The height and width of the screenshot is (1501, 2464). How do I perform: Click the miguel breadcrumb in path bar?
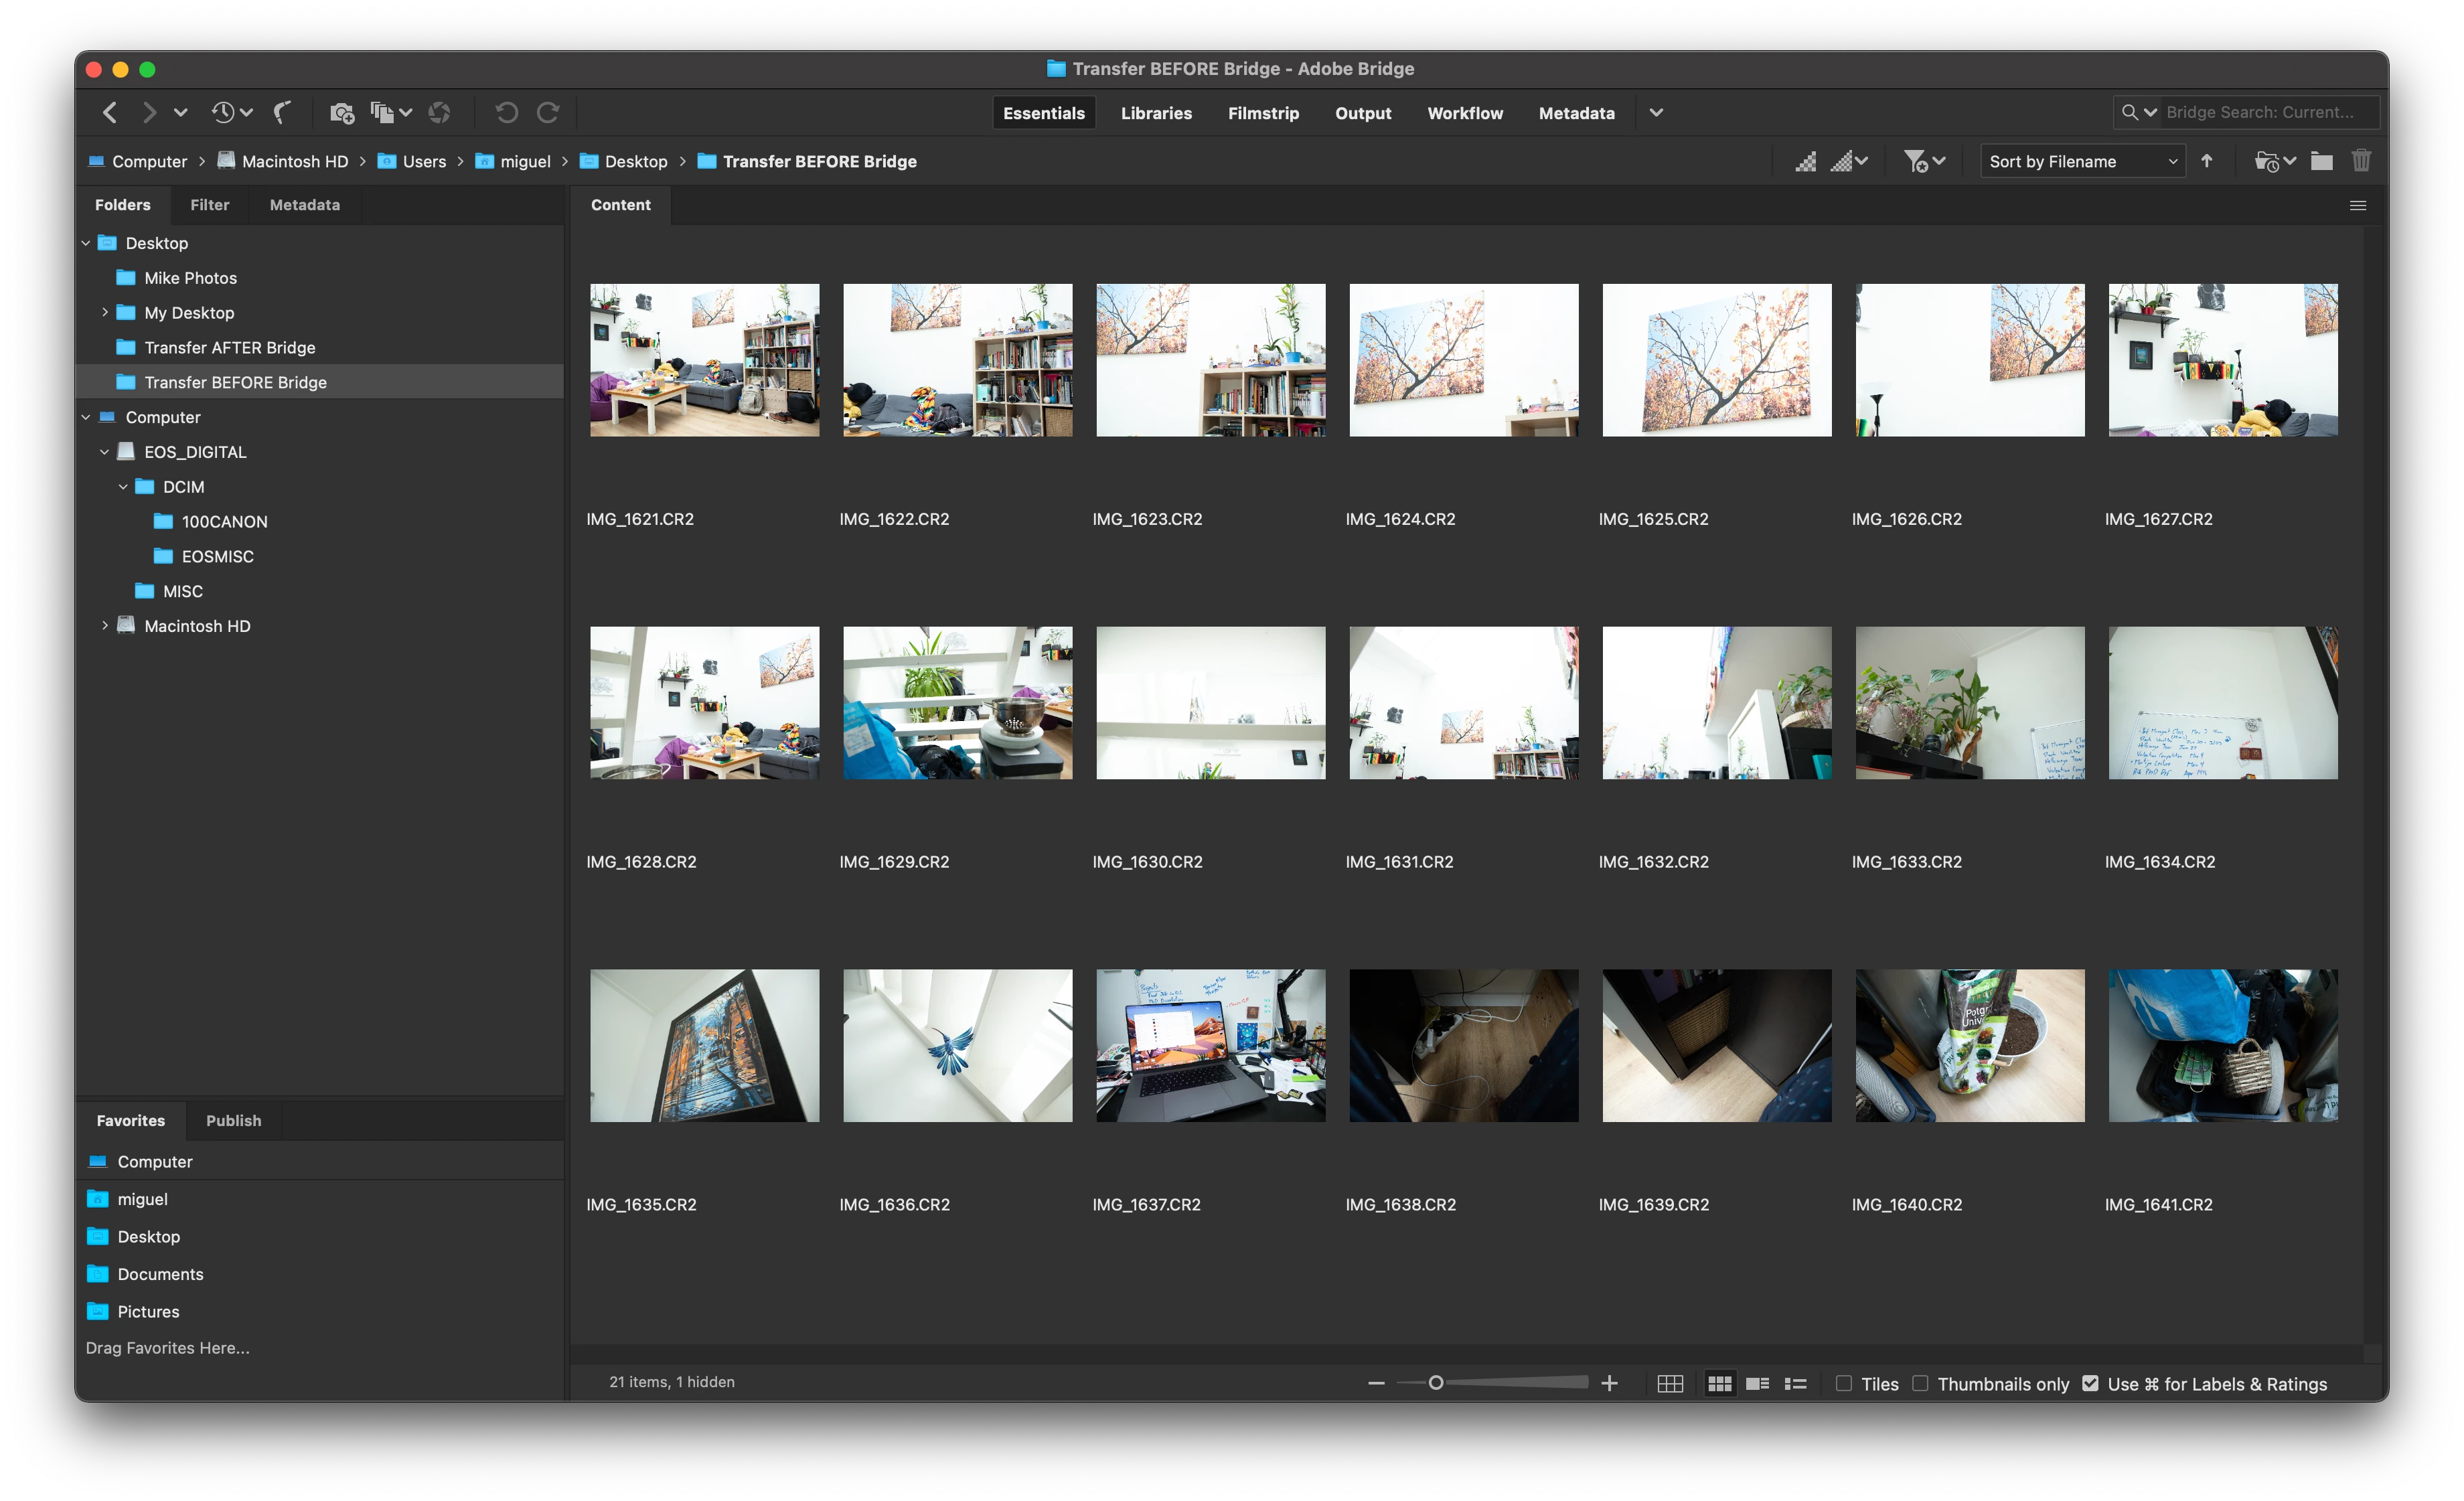[x=525, y=161]
